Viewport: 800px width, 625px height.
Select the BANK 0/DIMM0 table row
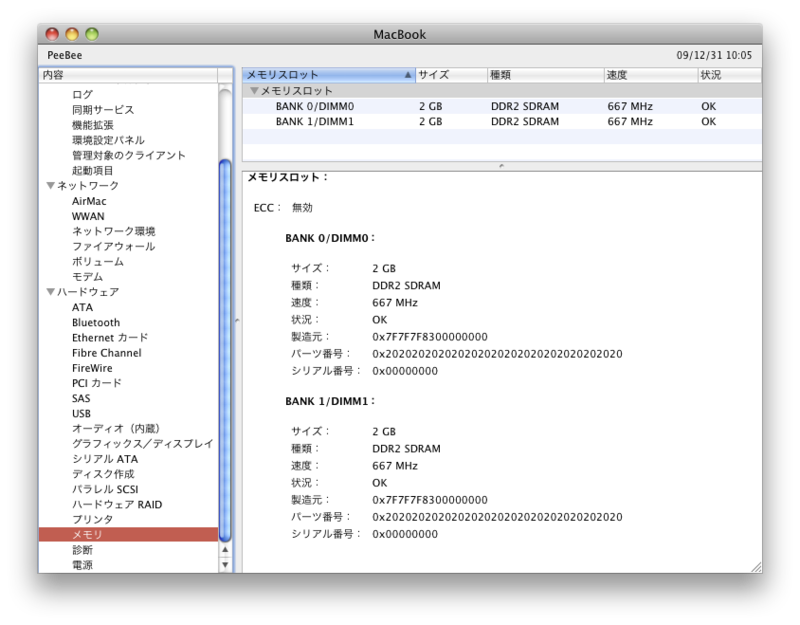click(502, 106)
